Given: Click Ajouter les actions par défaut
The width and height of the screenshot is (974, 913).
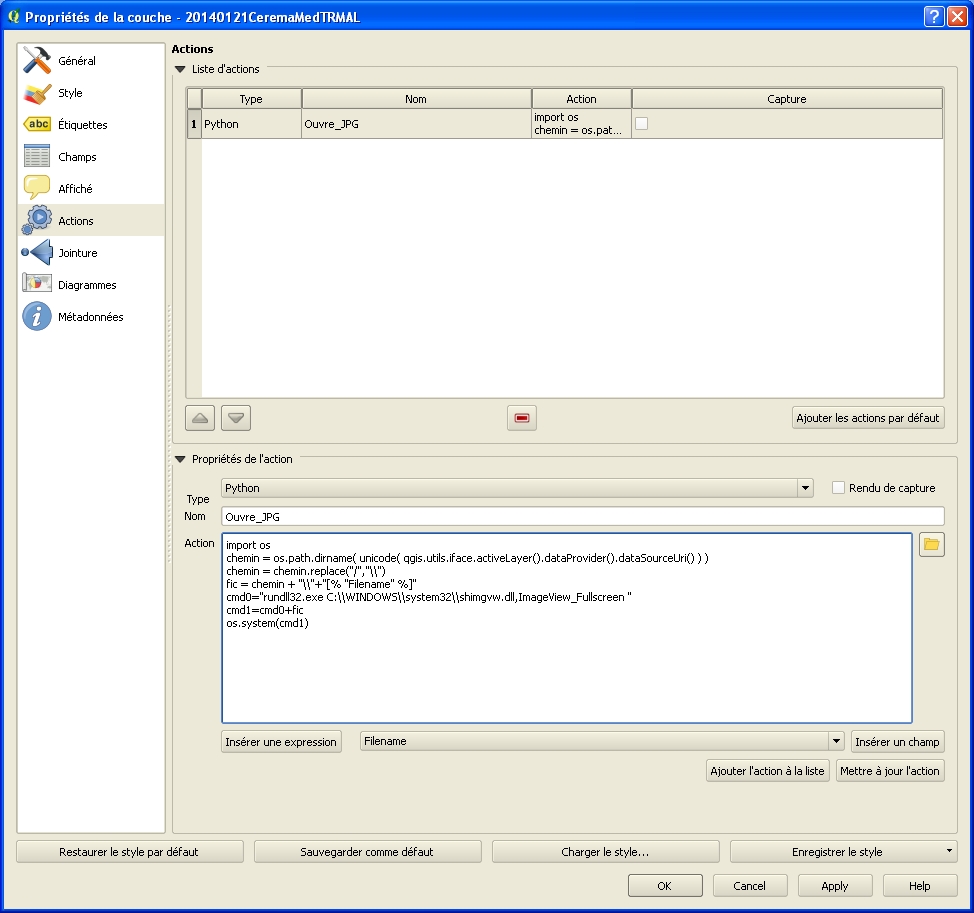Looking at the screenshot, I should click(x=868, y=418).
